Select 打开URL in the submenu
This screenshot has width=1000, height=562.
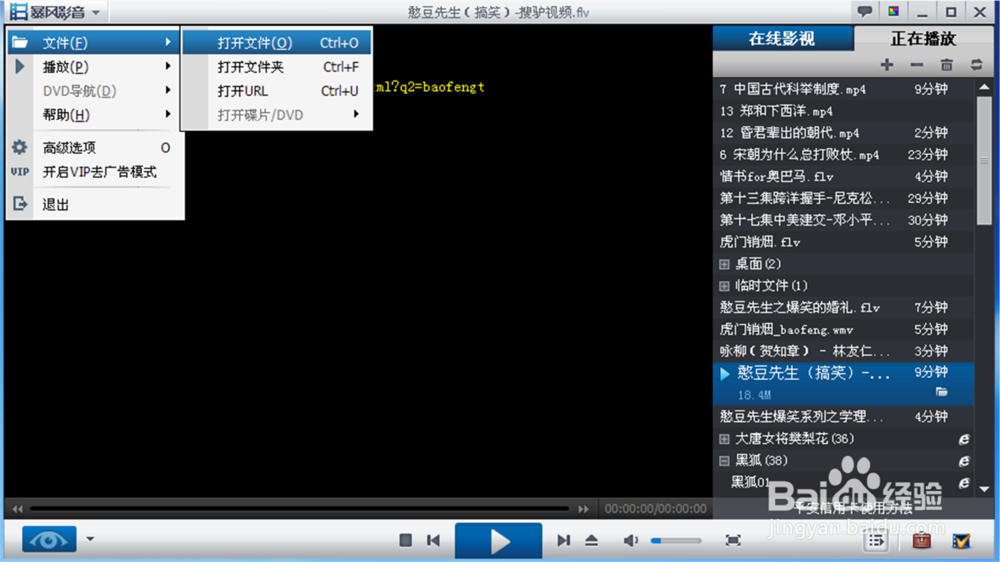(x=277, y=91)
